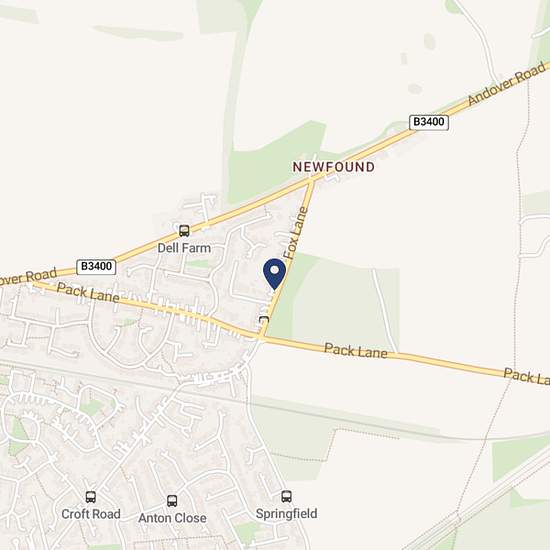Select the Anton Close stop name text
Image resolution: width=550 pixels, height=550 pixels.
point(172,518)
